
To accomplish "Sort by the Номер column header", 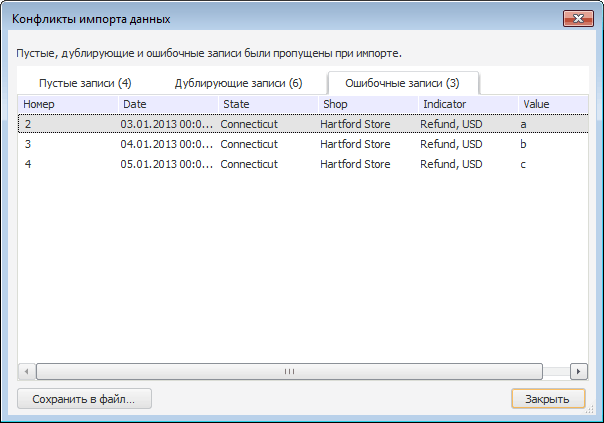I will (67, 104).
